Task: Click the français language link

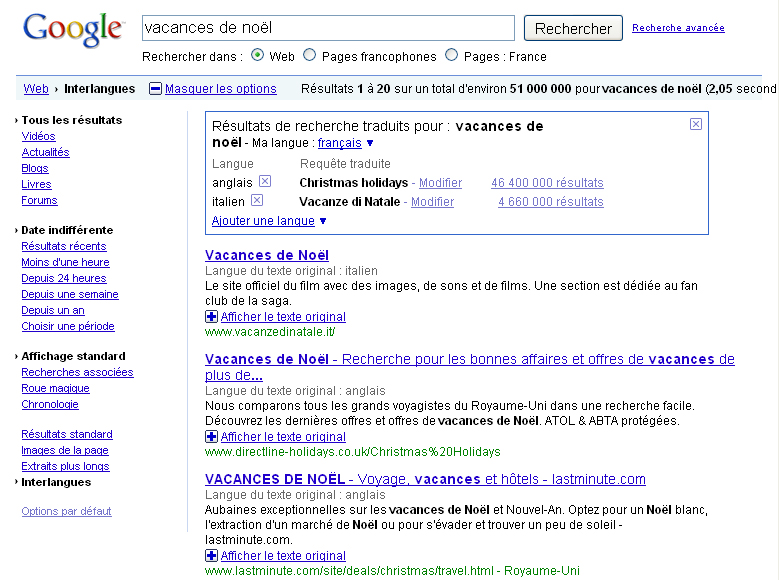Action: pyautogui.click(x=340, y=143)
